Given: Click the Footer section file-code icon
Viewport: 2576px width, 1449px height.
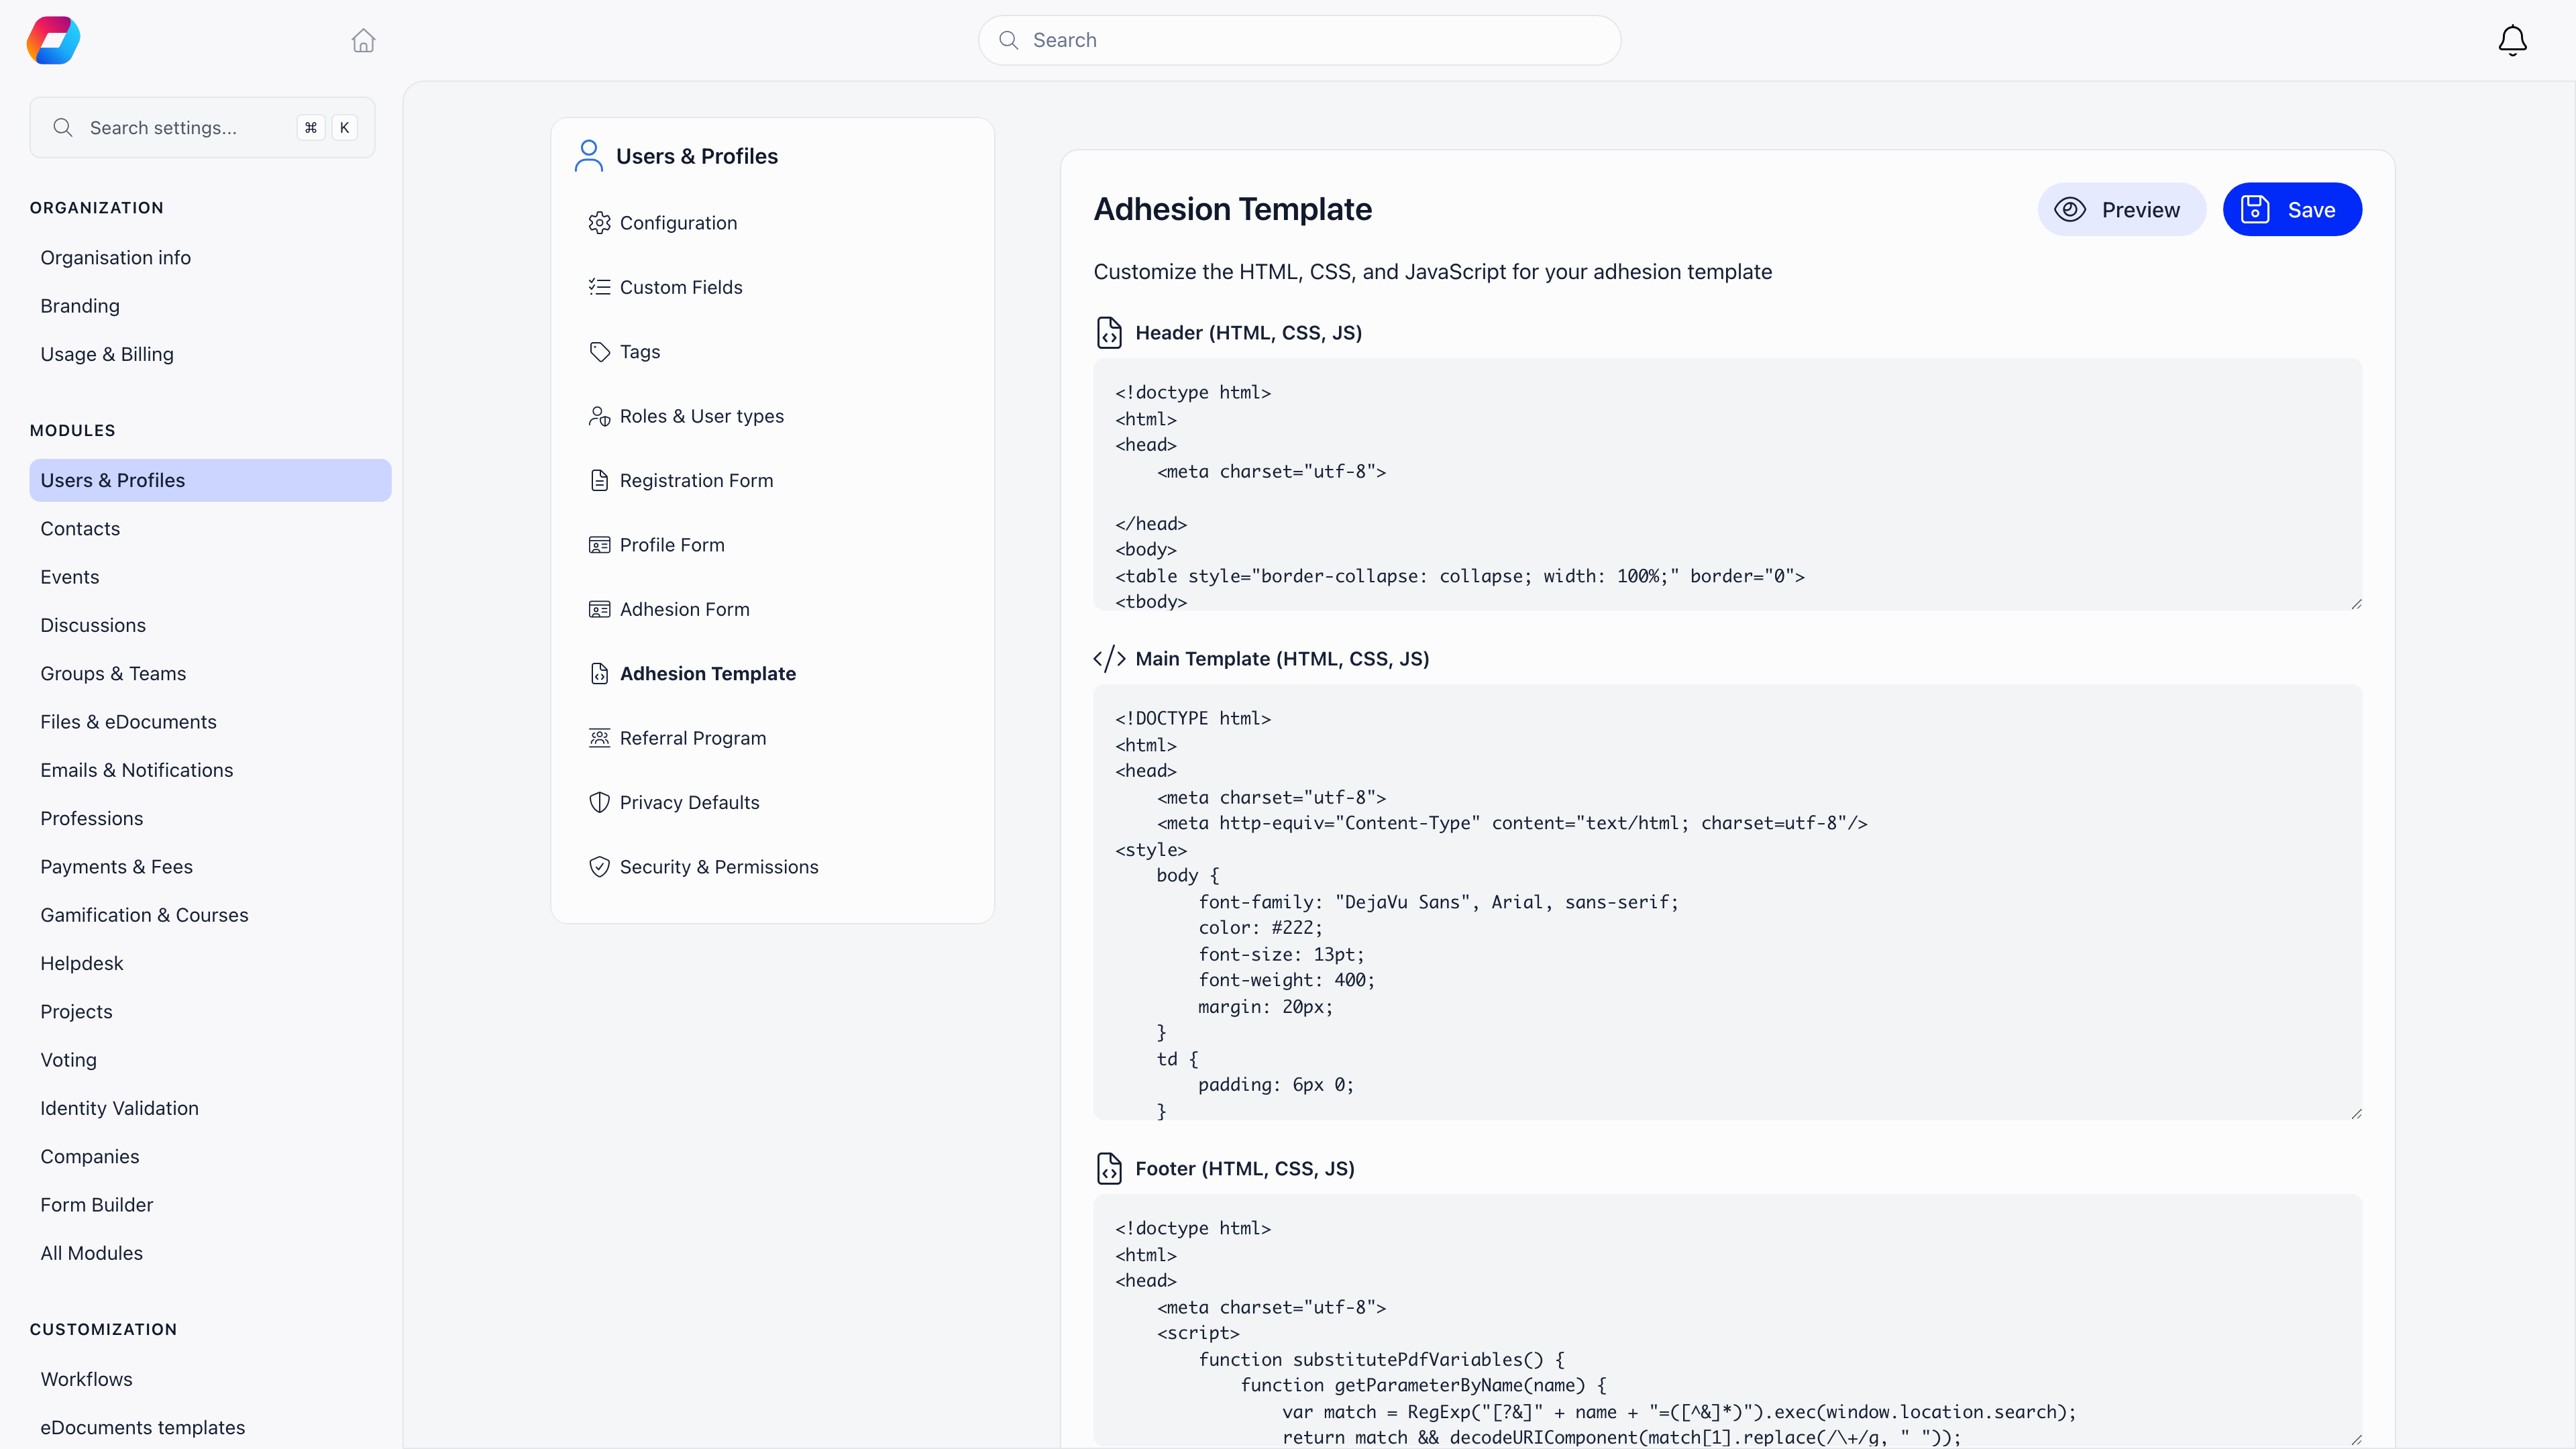Looking at the screenshot, I should coord(1109,1168).
